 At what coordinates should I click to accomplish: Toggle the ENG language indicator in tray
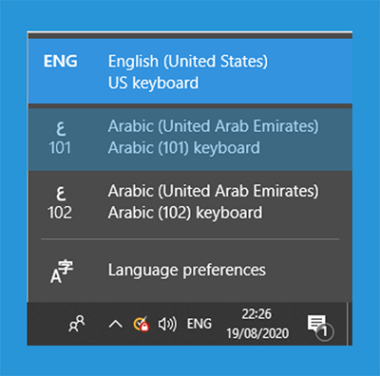199,324
